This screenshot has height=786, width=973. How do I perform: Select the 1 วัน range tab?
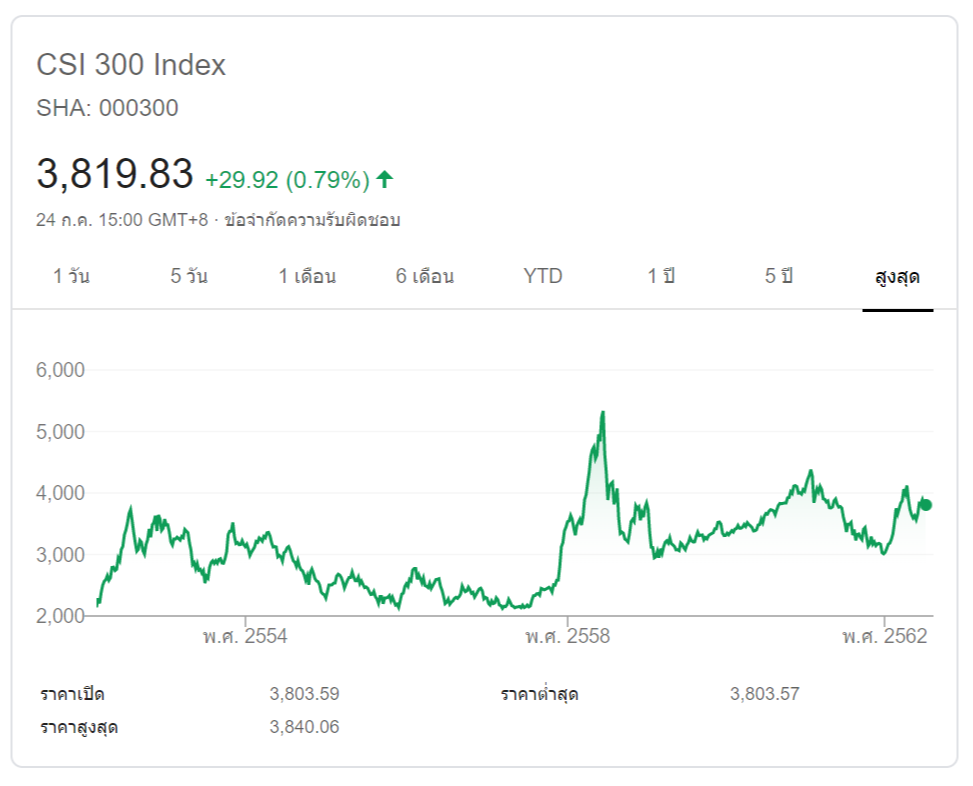pos(71,277)
